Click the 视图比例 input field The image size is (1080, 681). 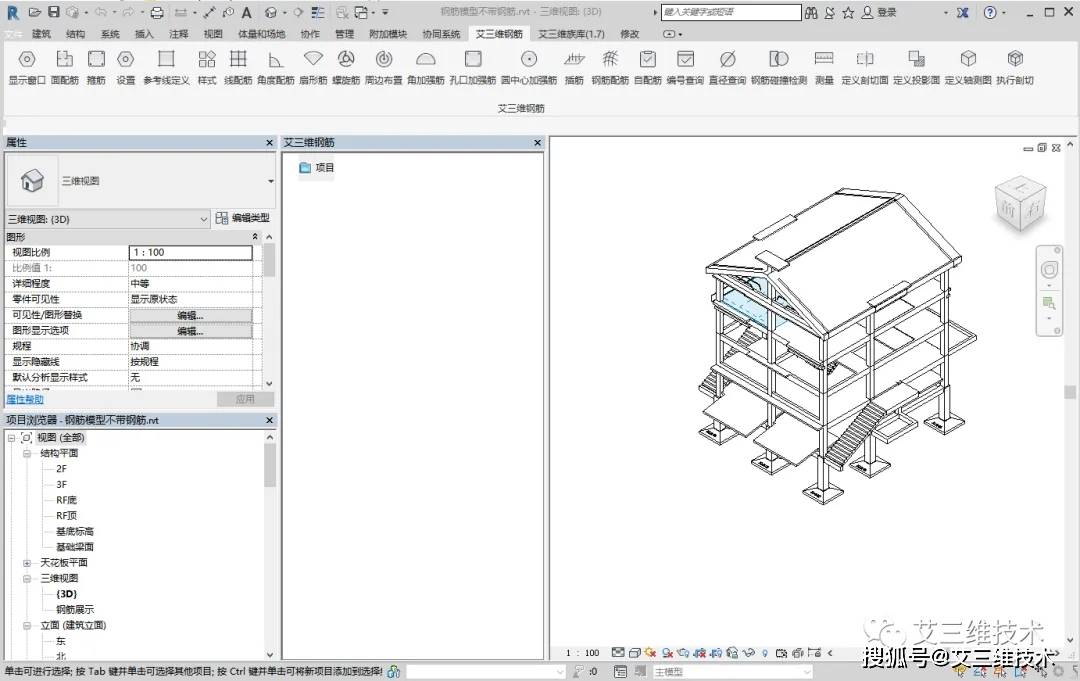click(190, 253)
